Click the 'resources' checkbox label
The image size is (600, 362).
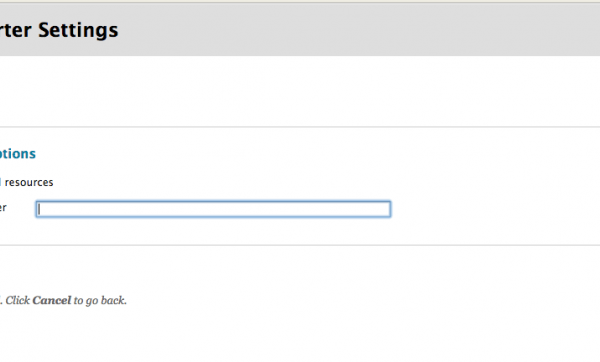pos(29,183)
